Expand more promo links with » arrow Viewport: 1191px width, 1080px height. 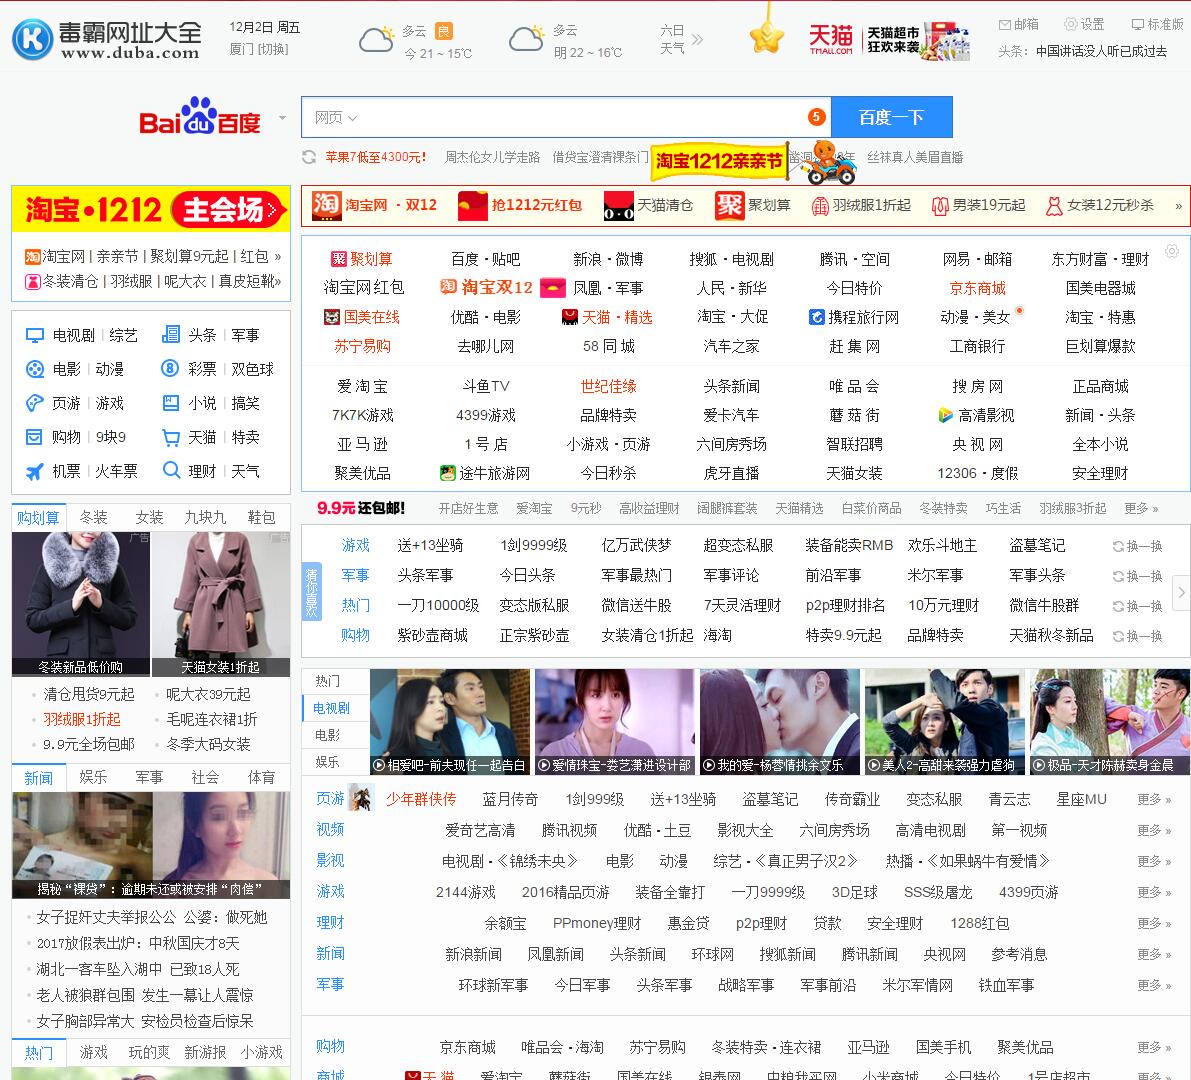(1178, 206)
